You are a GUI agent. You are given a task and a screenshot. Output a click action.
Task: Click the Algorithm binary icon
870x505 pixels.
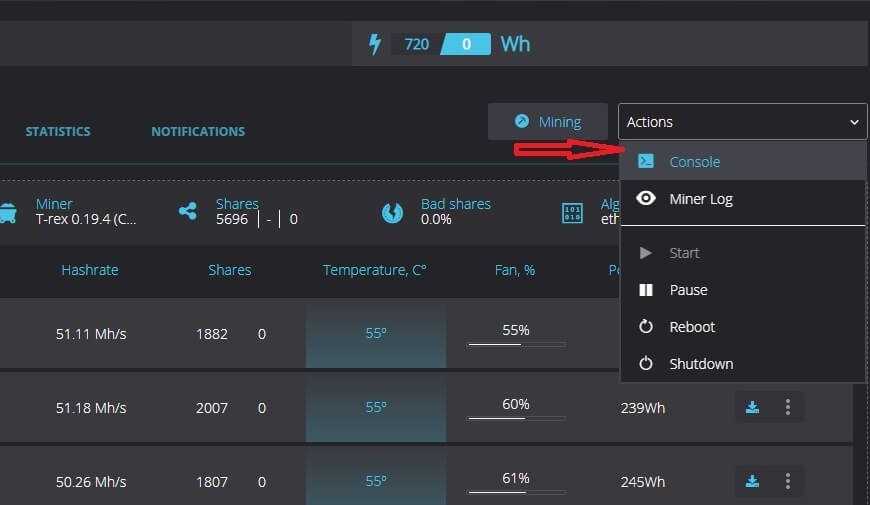pos(572,212)
